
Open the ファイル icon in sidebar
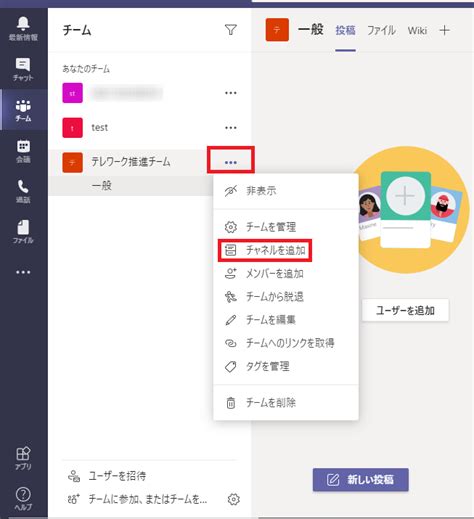point(23,232)
